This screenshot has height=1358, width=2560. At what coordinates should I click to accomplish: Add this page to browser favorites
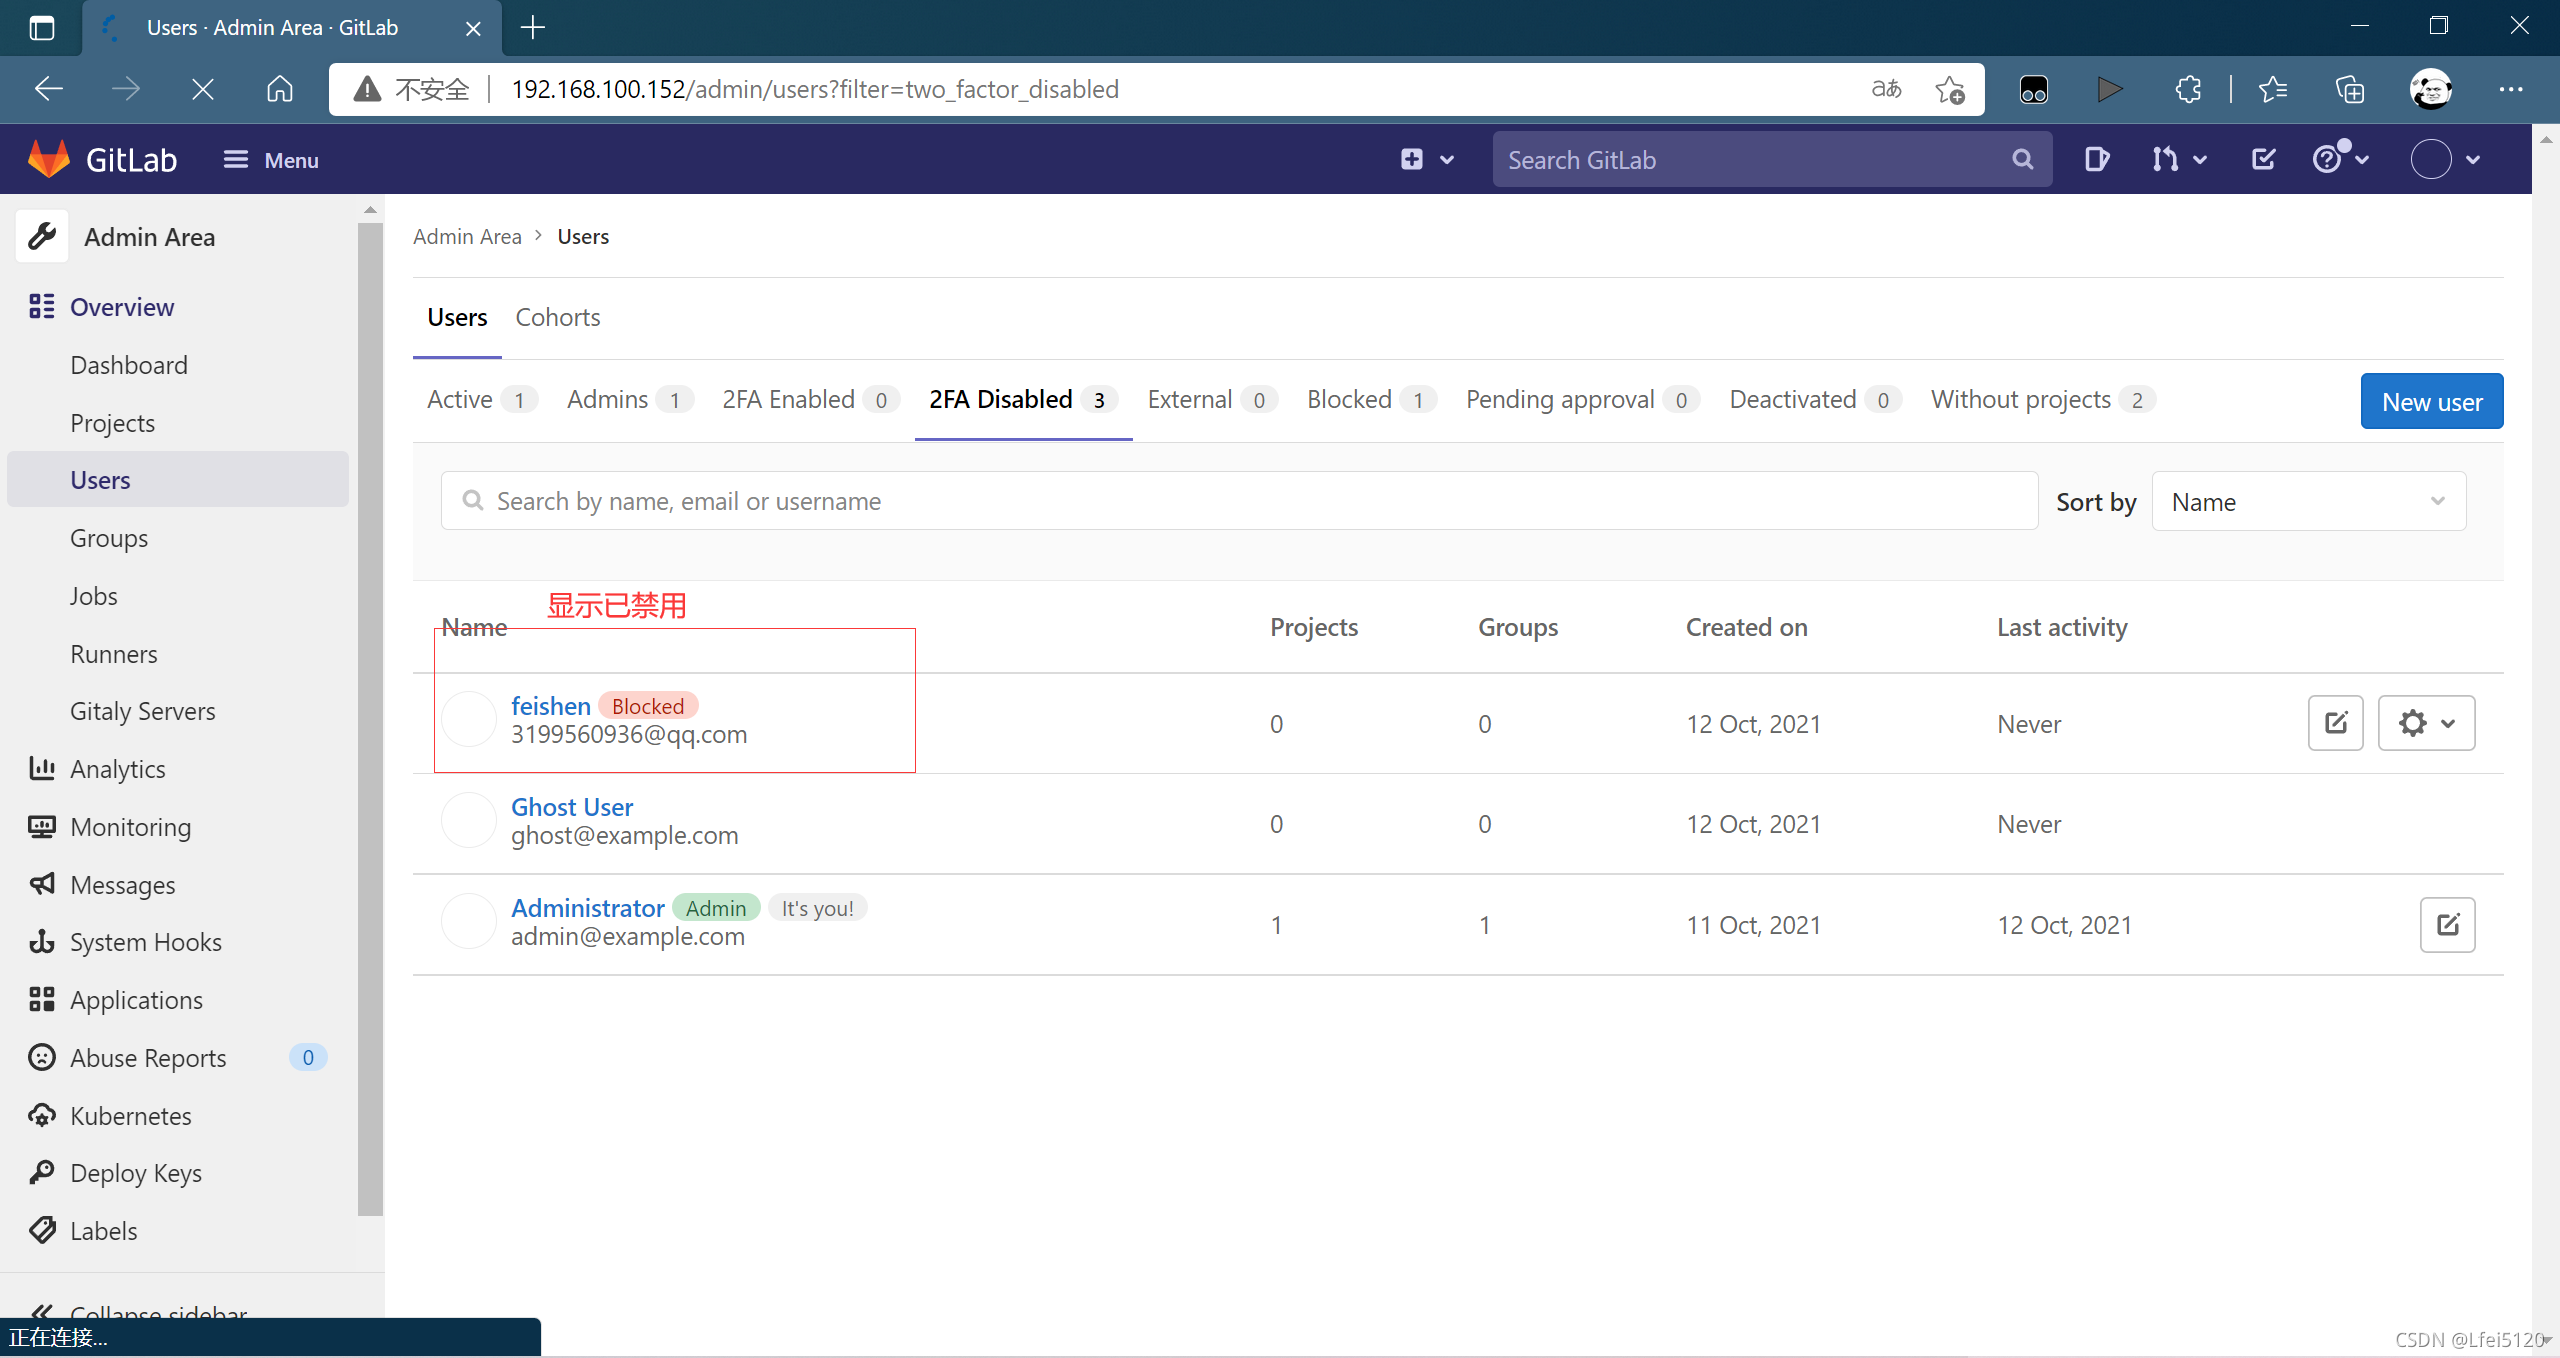[1949, 89]
